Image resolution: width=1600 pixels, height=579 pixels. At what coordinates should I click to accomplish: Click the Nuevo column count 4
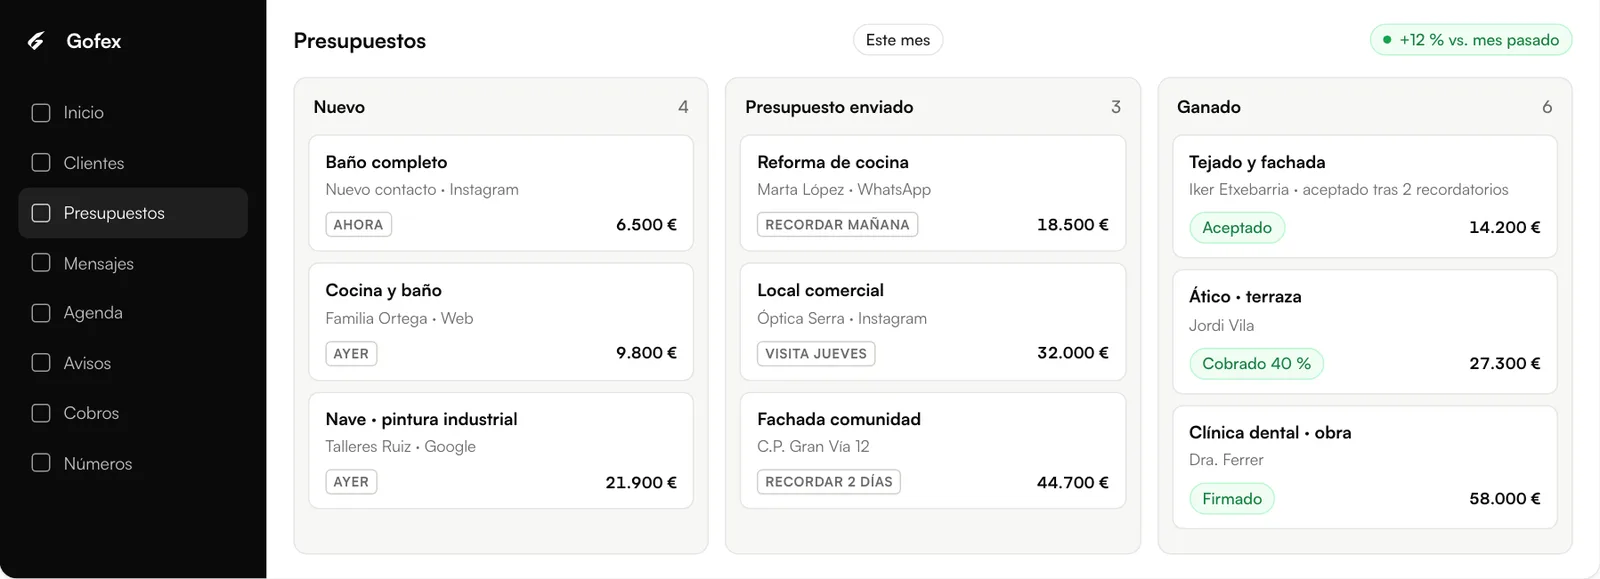(x=683, y=107)
